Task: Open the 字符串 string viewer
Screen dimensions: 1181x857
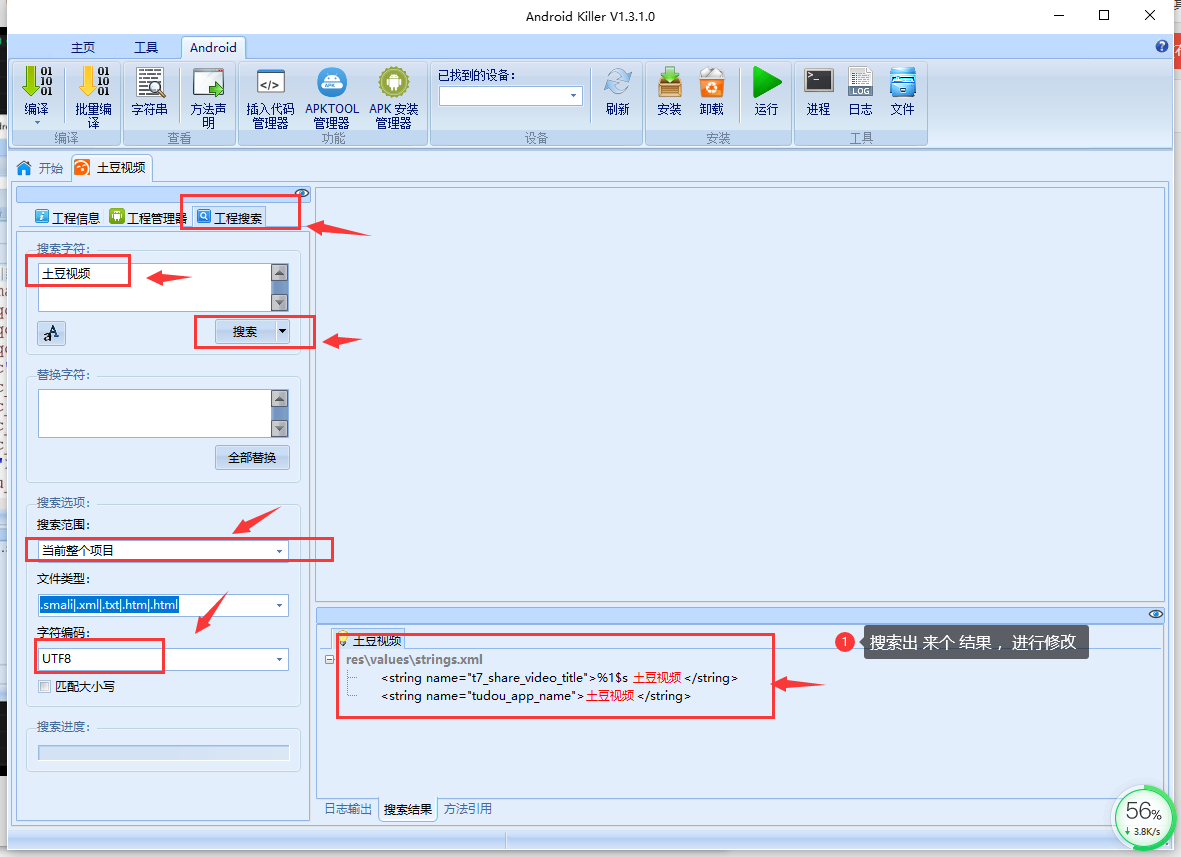Action: point(150,92)
